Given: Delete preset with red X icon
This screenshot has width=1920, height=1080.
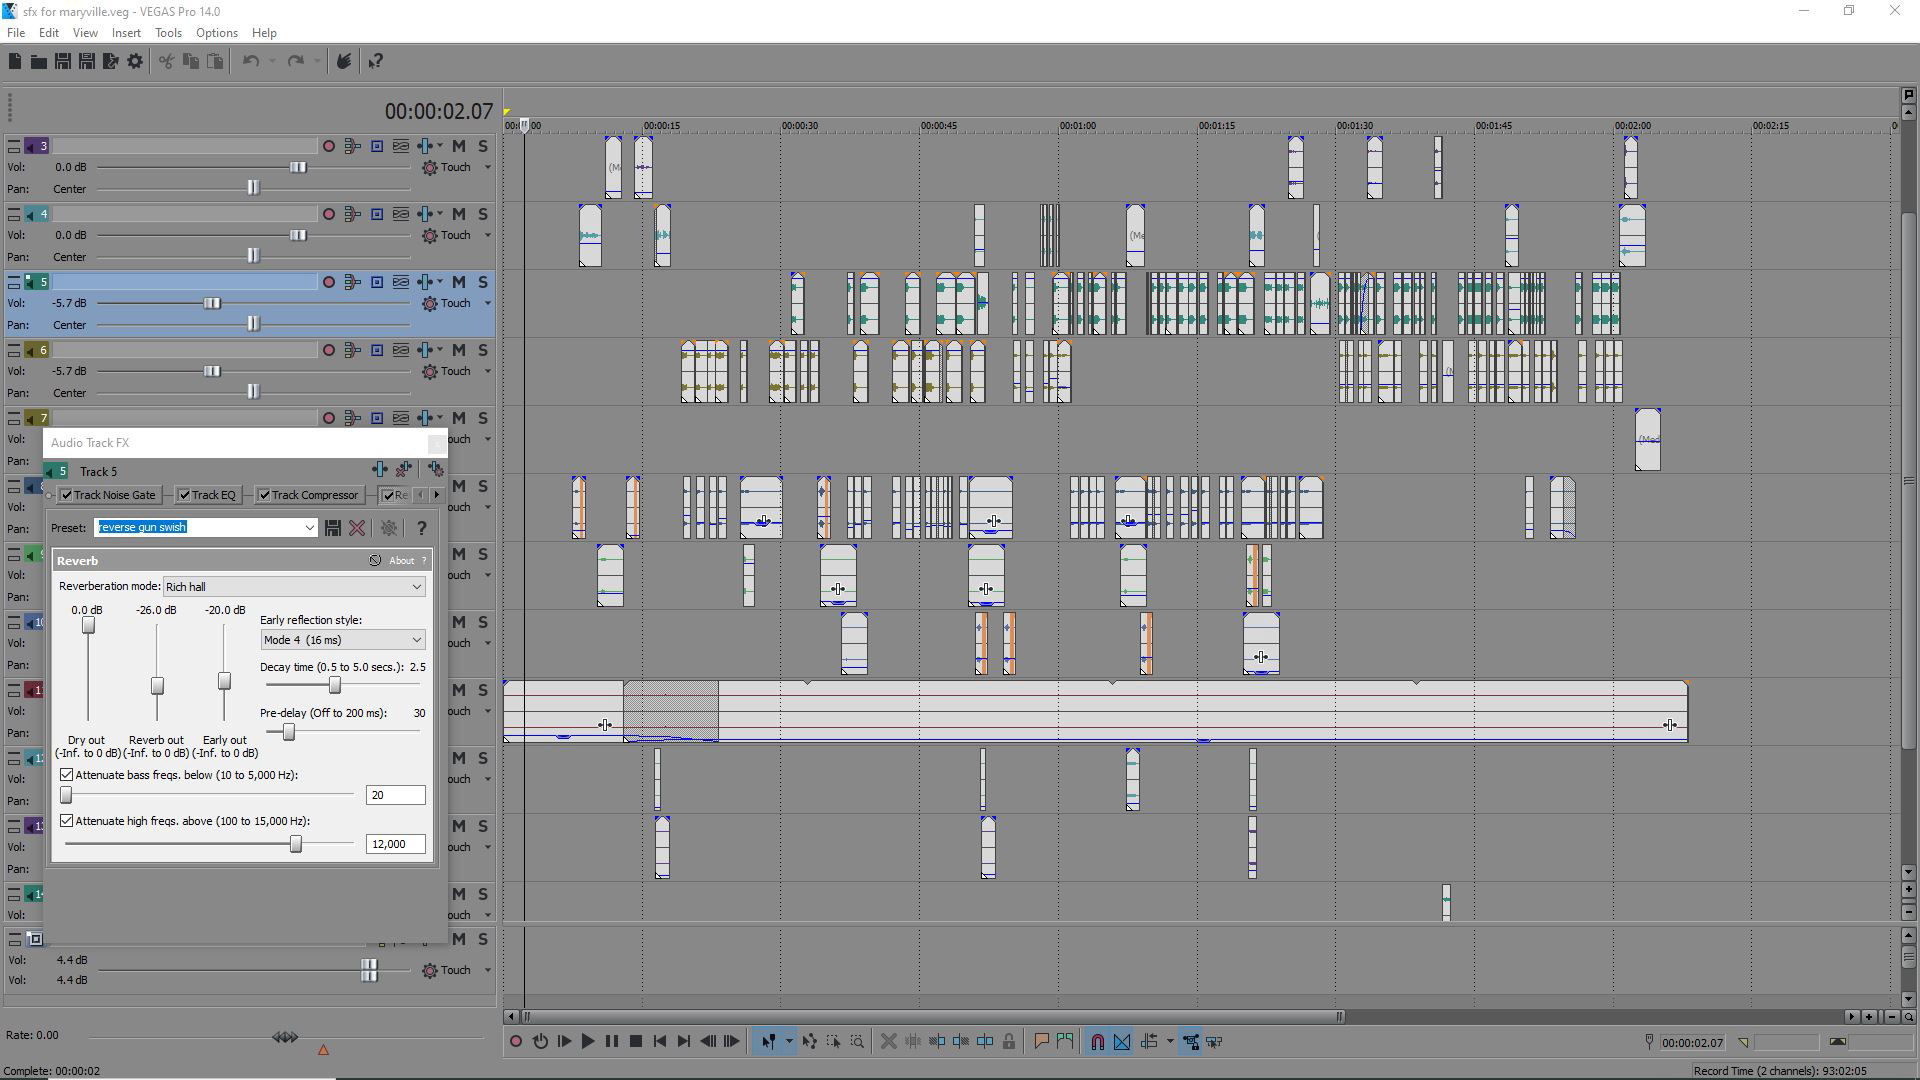Looking at the screenshot, I should pos(357,528).
